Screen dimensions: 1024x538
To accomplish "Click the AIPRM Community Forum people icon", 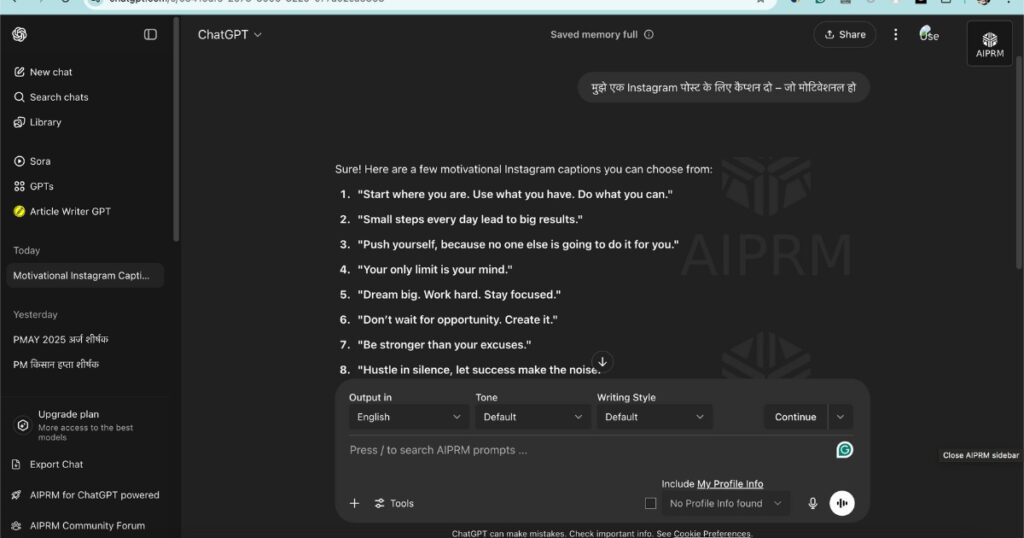I will click(16, 526).
